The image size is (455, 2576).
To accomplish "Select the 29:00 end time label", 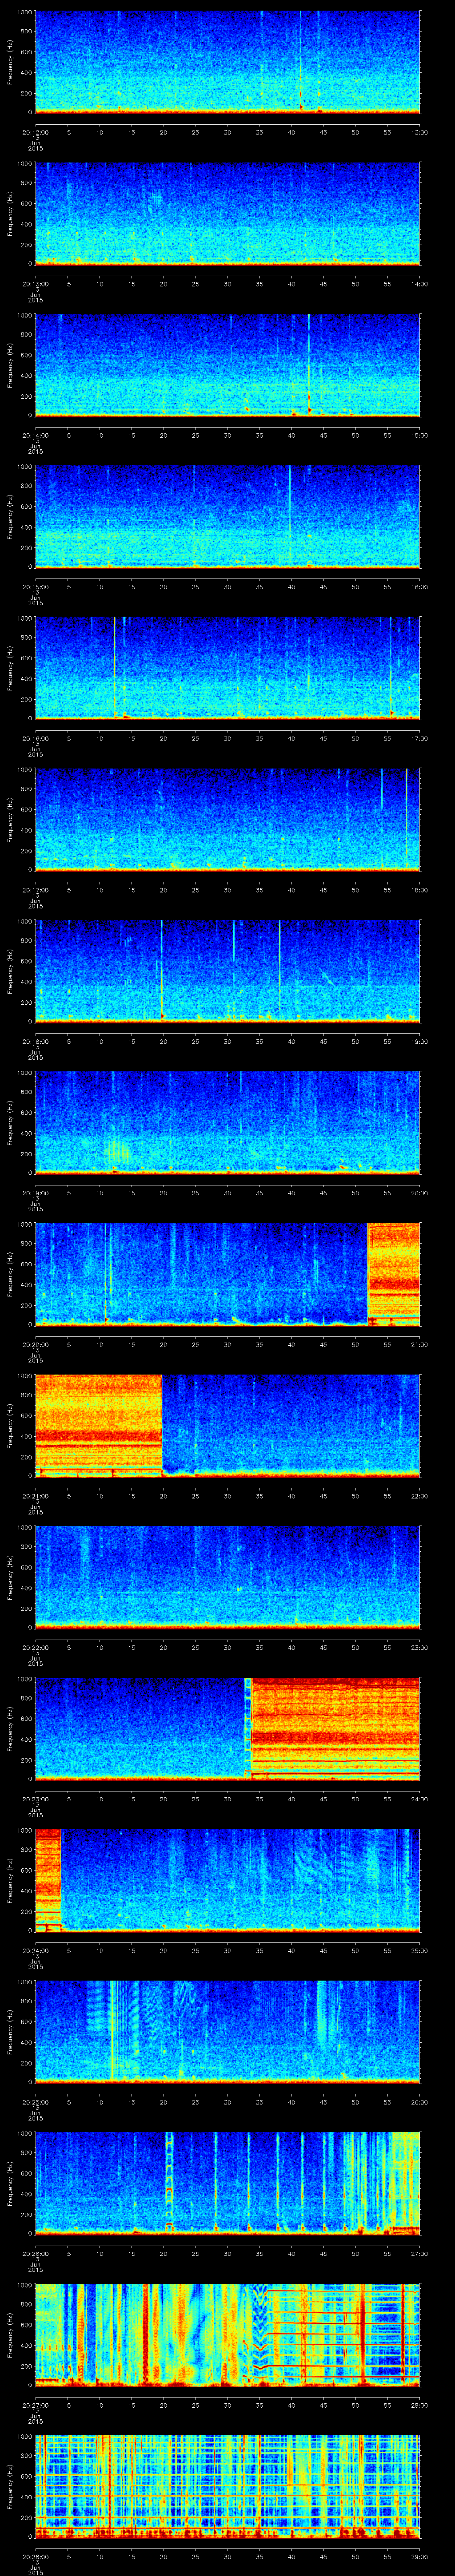I will point(419,2556).
